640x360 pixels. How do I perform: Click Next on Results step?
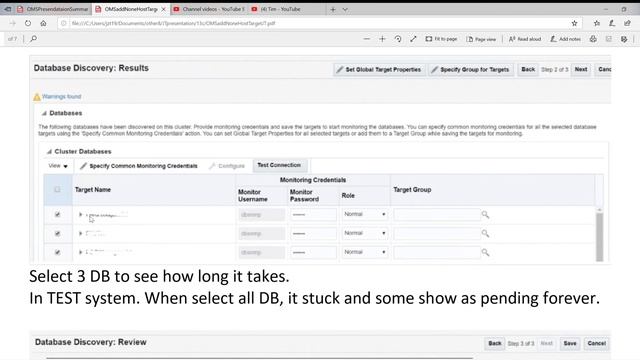coord(581,69)
